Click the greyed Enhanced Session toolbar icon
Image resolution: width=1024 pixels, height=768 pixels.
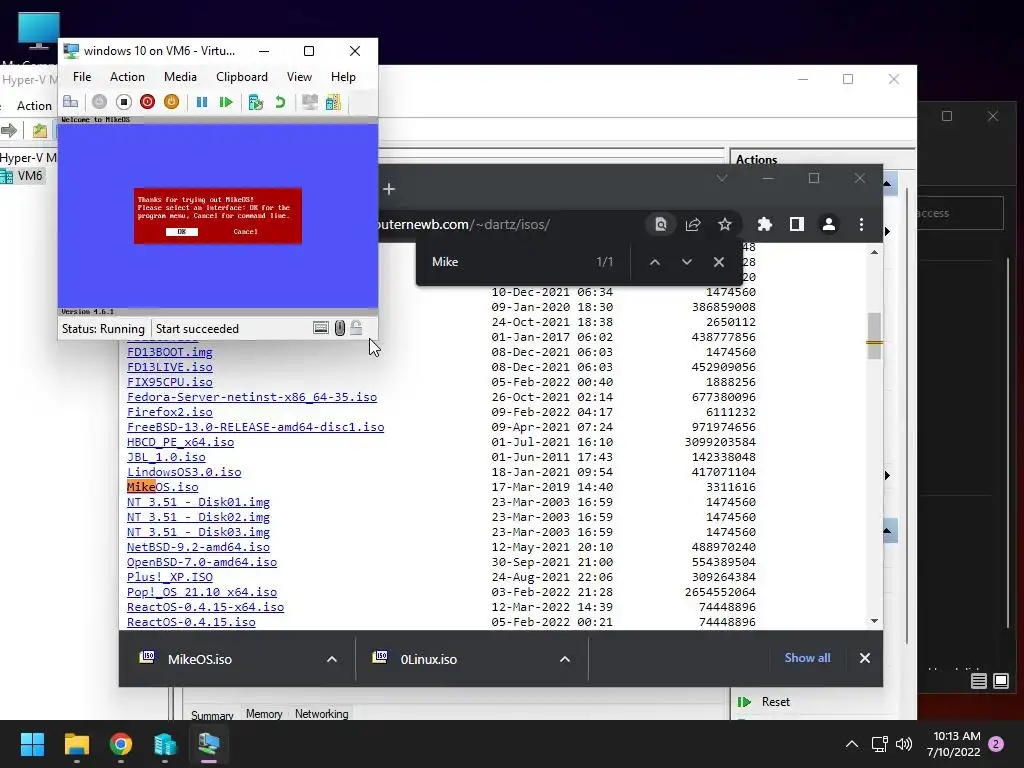310,102
